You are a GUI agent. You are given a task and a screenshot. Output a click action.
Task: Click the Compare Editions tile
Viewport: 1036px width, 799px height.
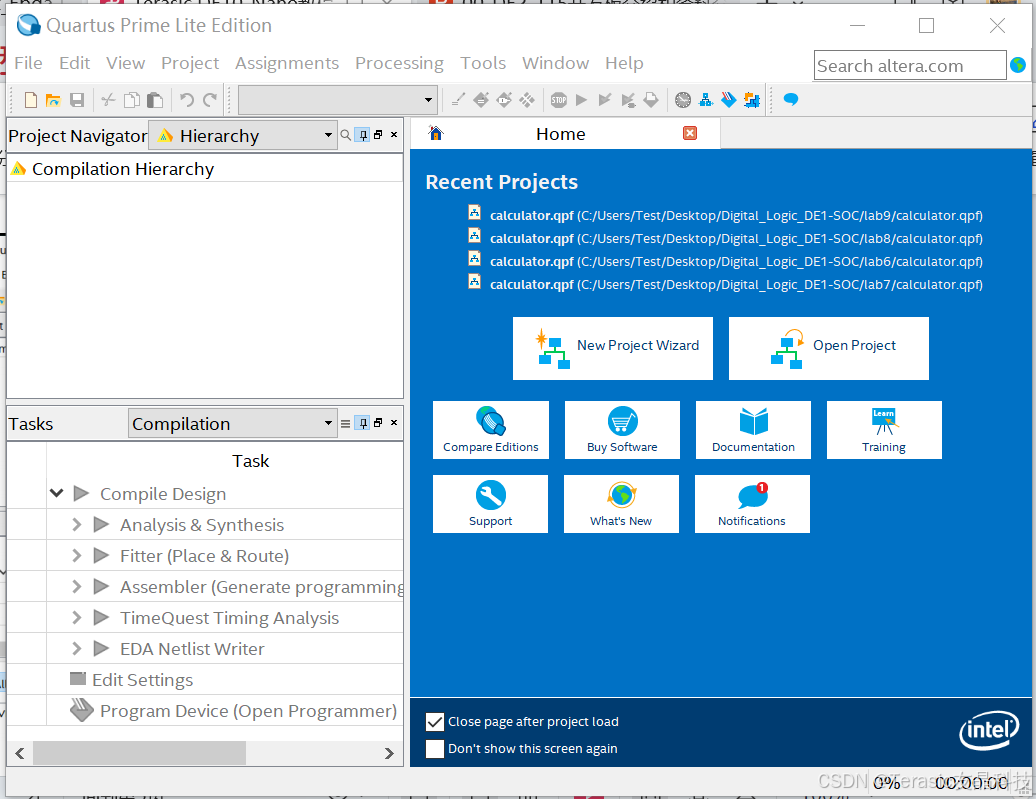[x=491, y=430]
